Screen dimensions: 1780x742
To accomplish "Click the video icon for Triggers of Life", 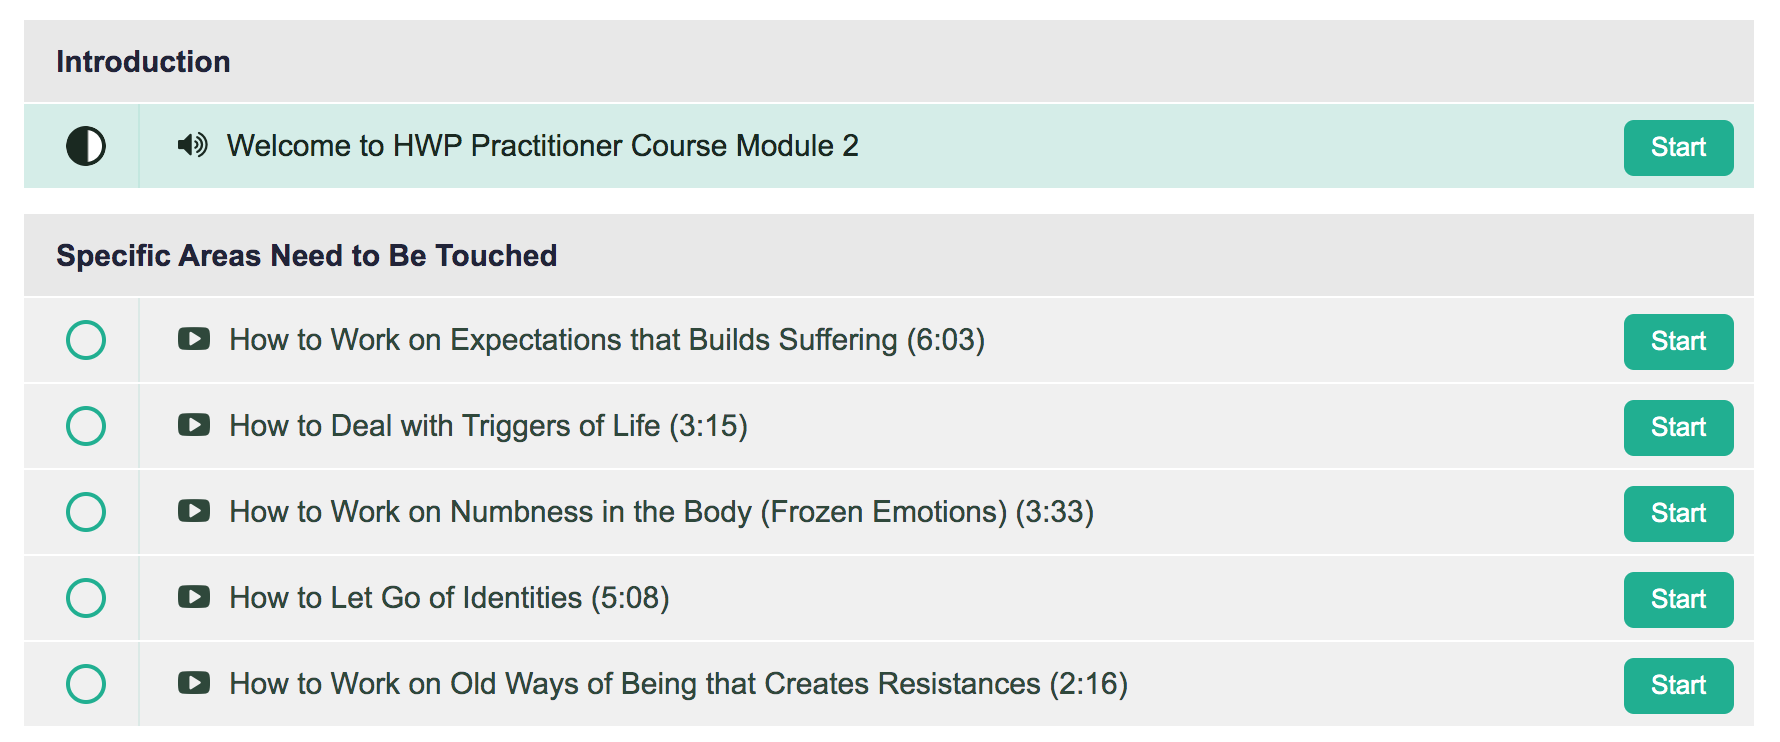I will pos(194,425).
